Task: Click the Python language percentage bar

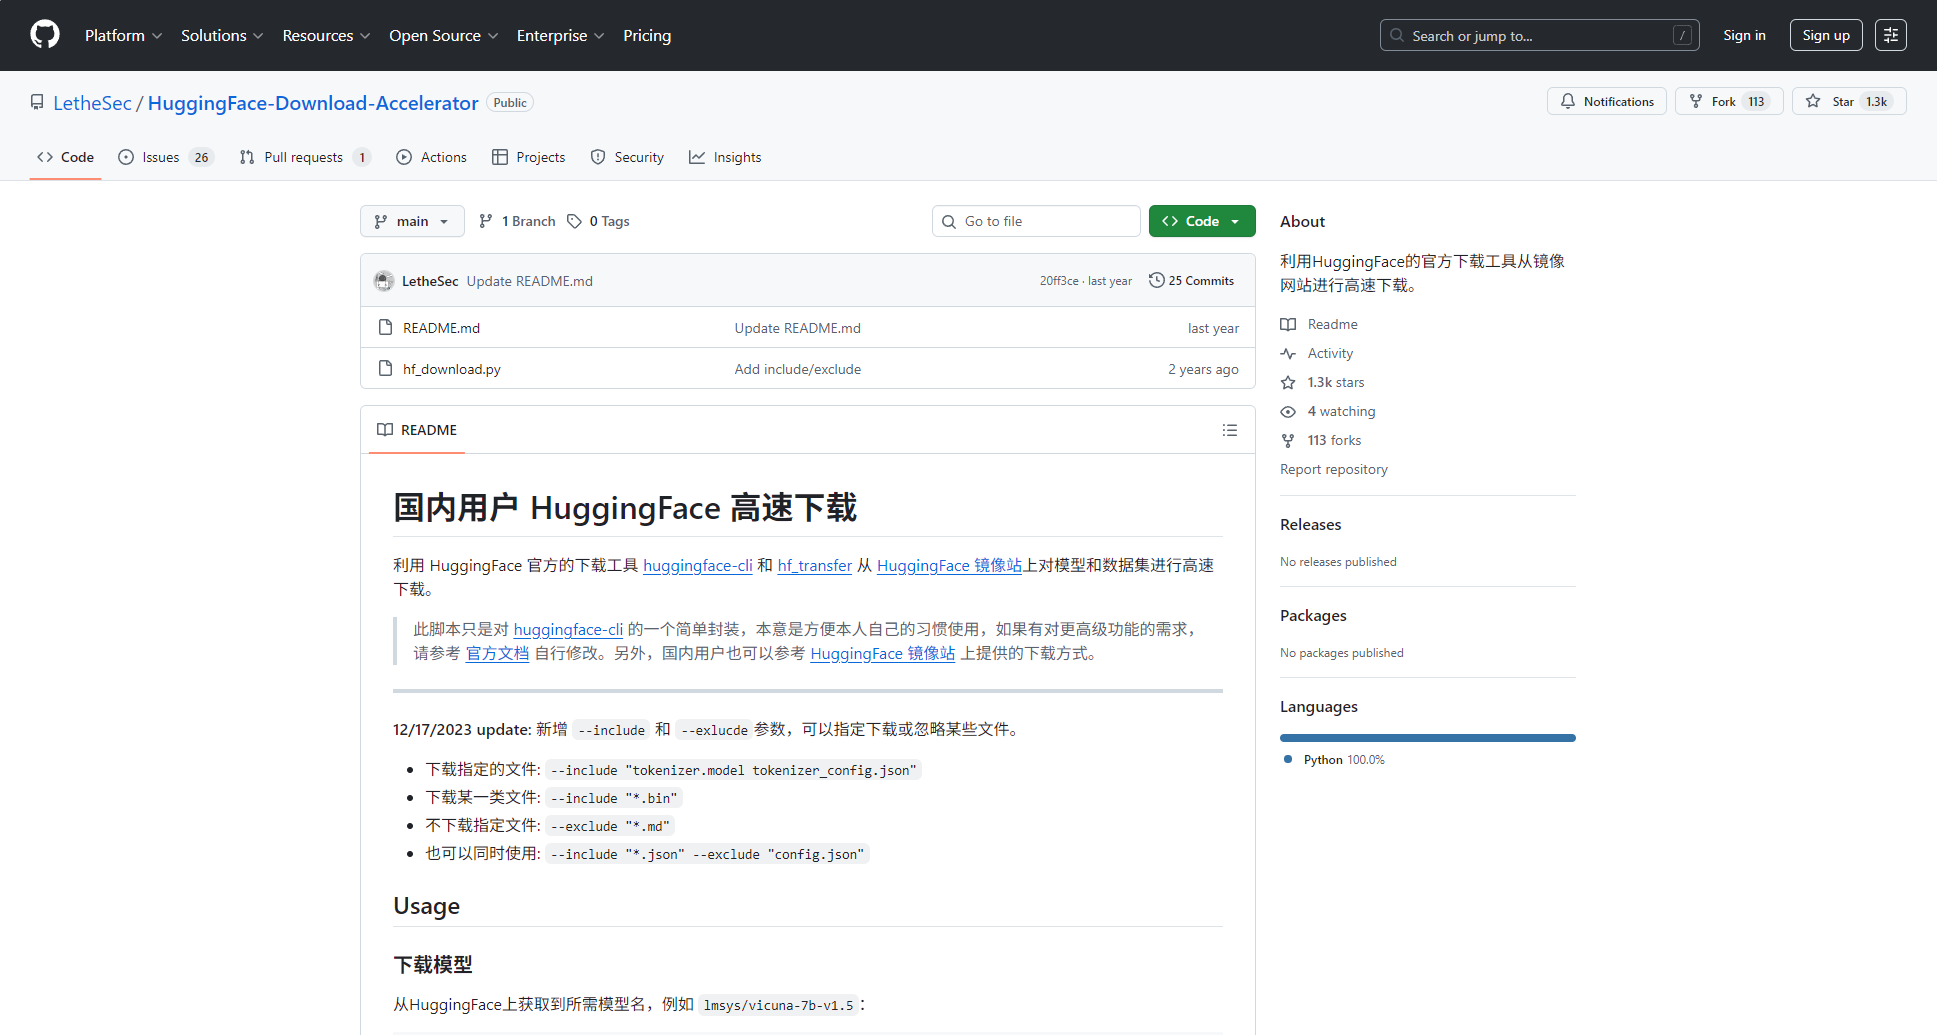Action: click(x=1427, y=737)
